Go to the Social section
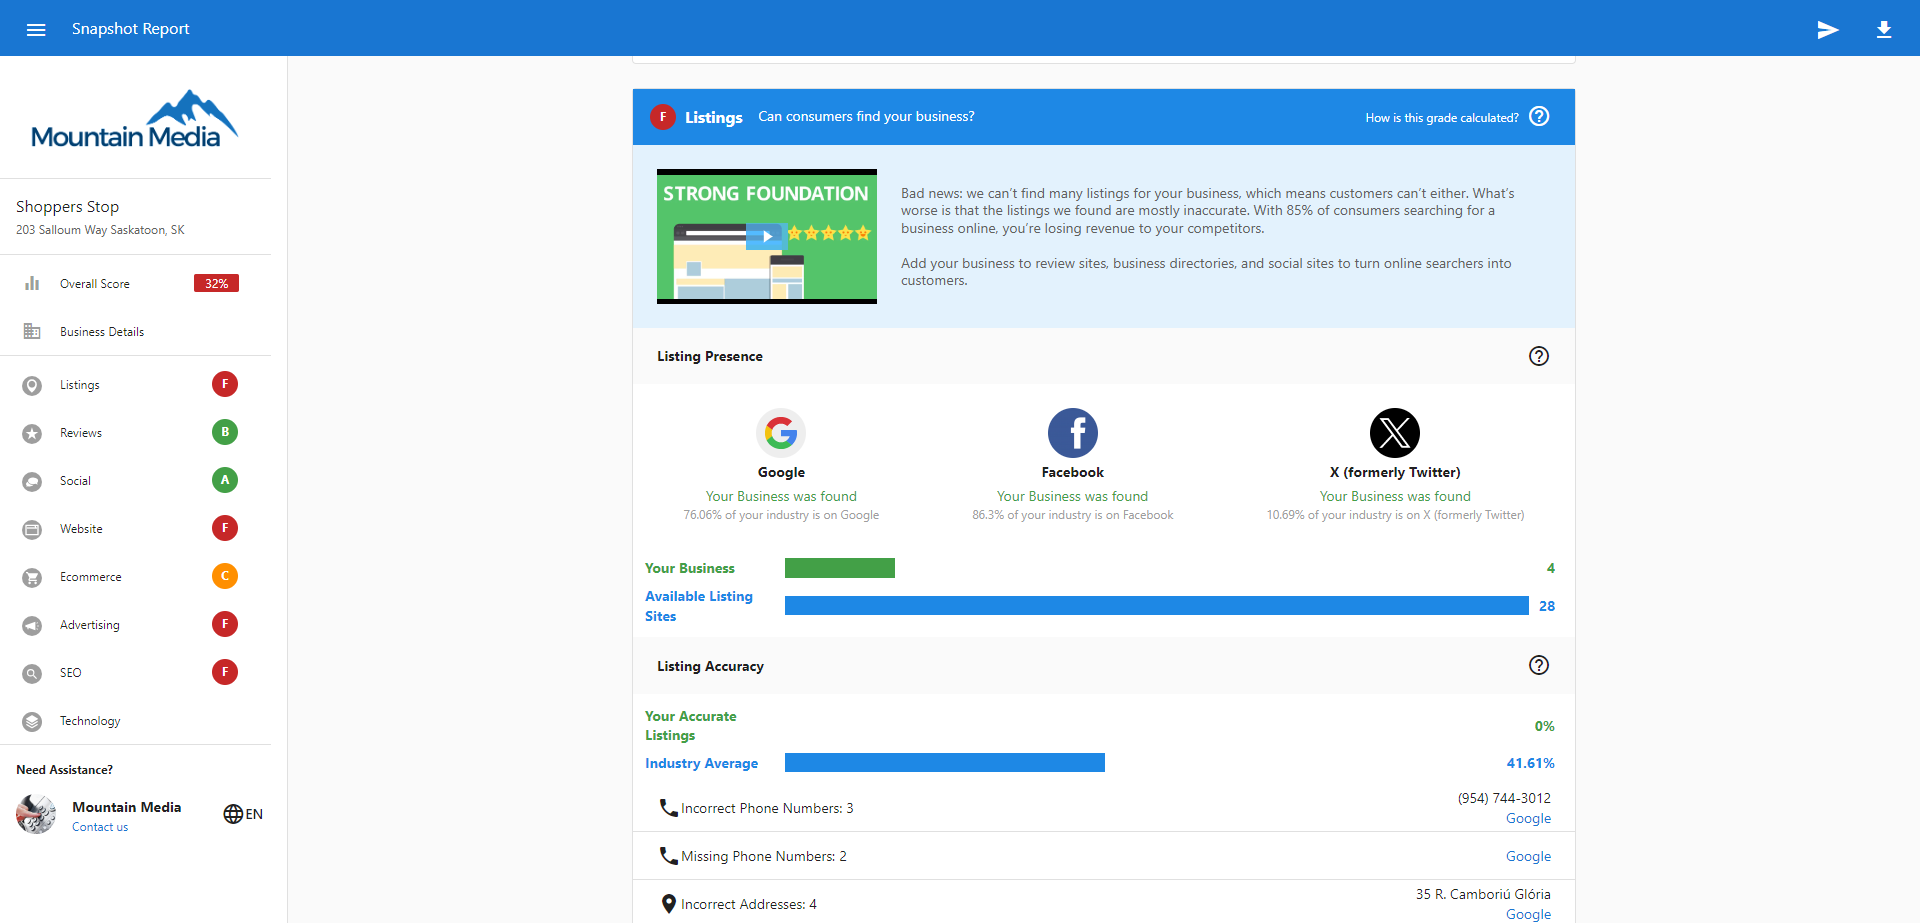Screen dimensions: 1920x923 coord(75,481)
